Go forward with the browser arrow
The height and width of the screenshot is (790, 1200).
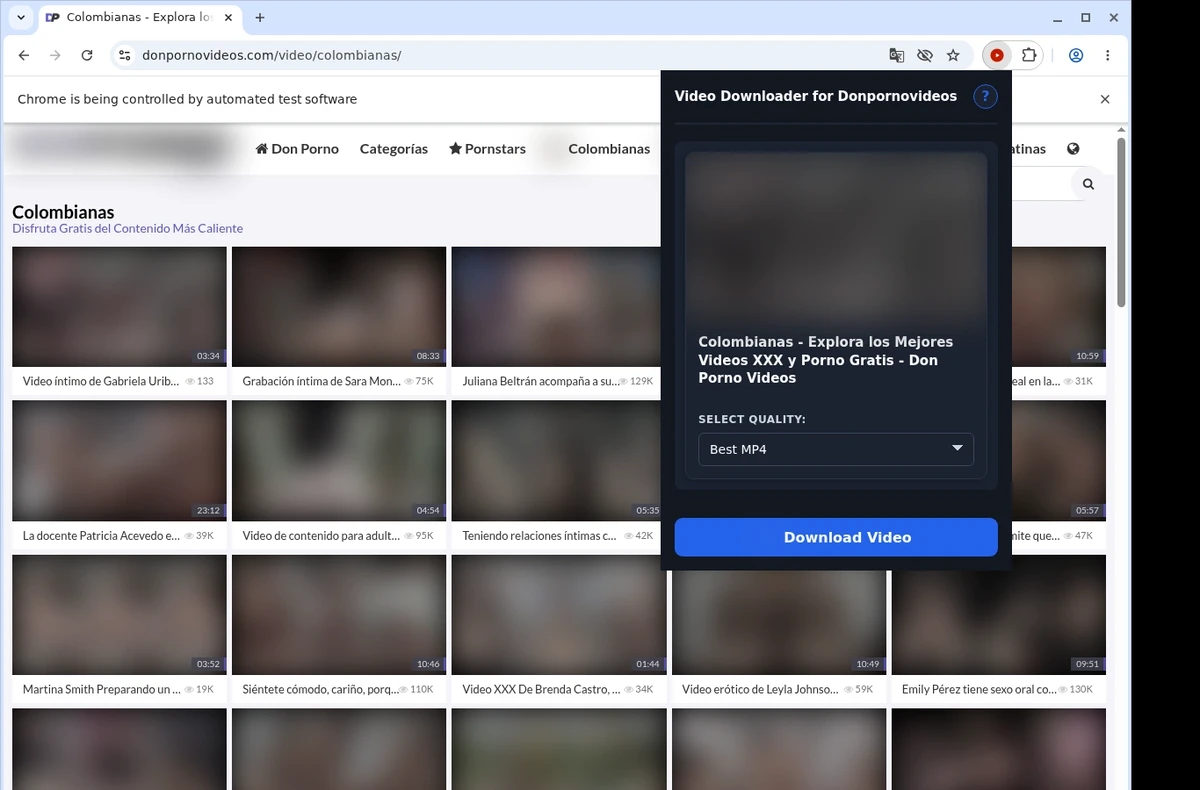(55, 55)
